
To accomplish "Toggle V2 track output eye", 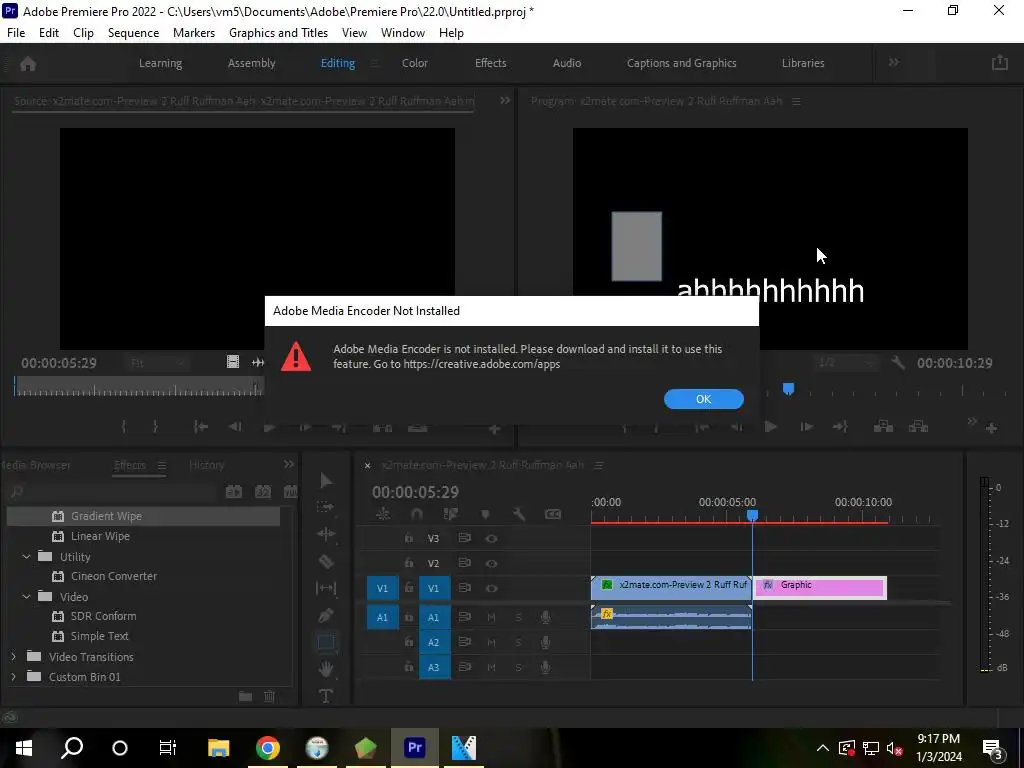I will 491,564.
